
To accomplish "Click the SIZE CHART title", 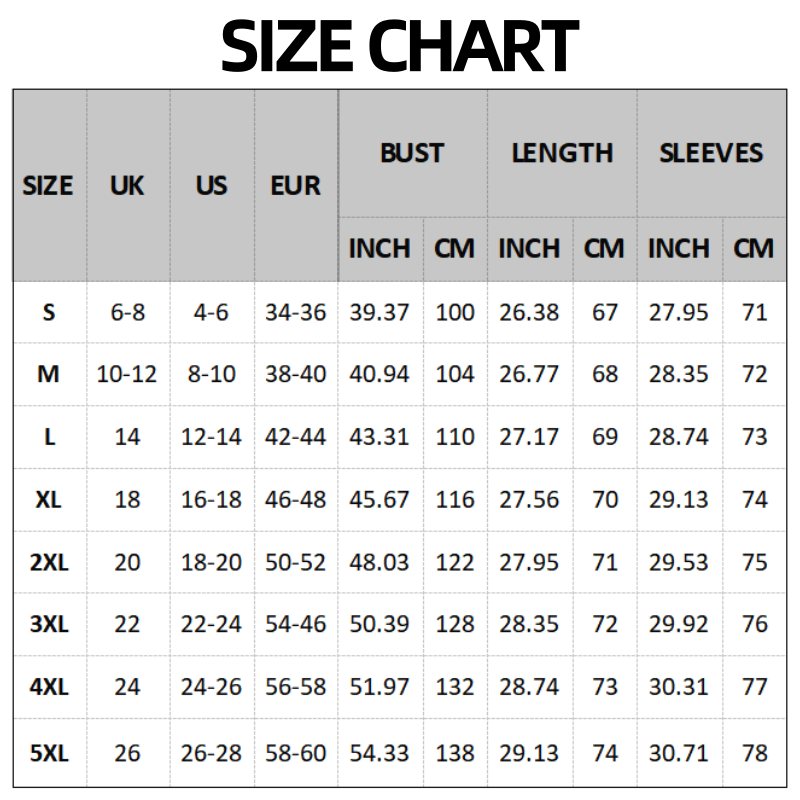I will (400, 45).
